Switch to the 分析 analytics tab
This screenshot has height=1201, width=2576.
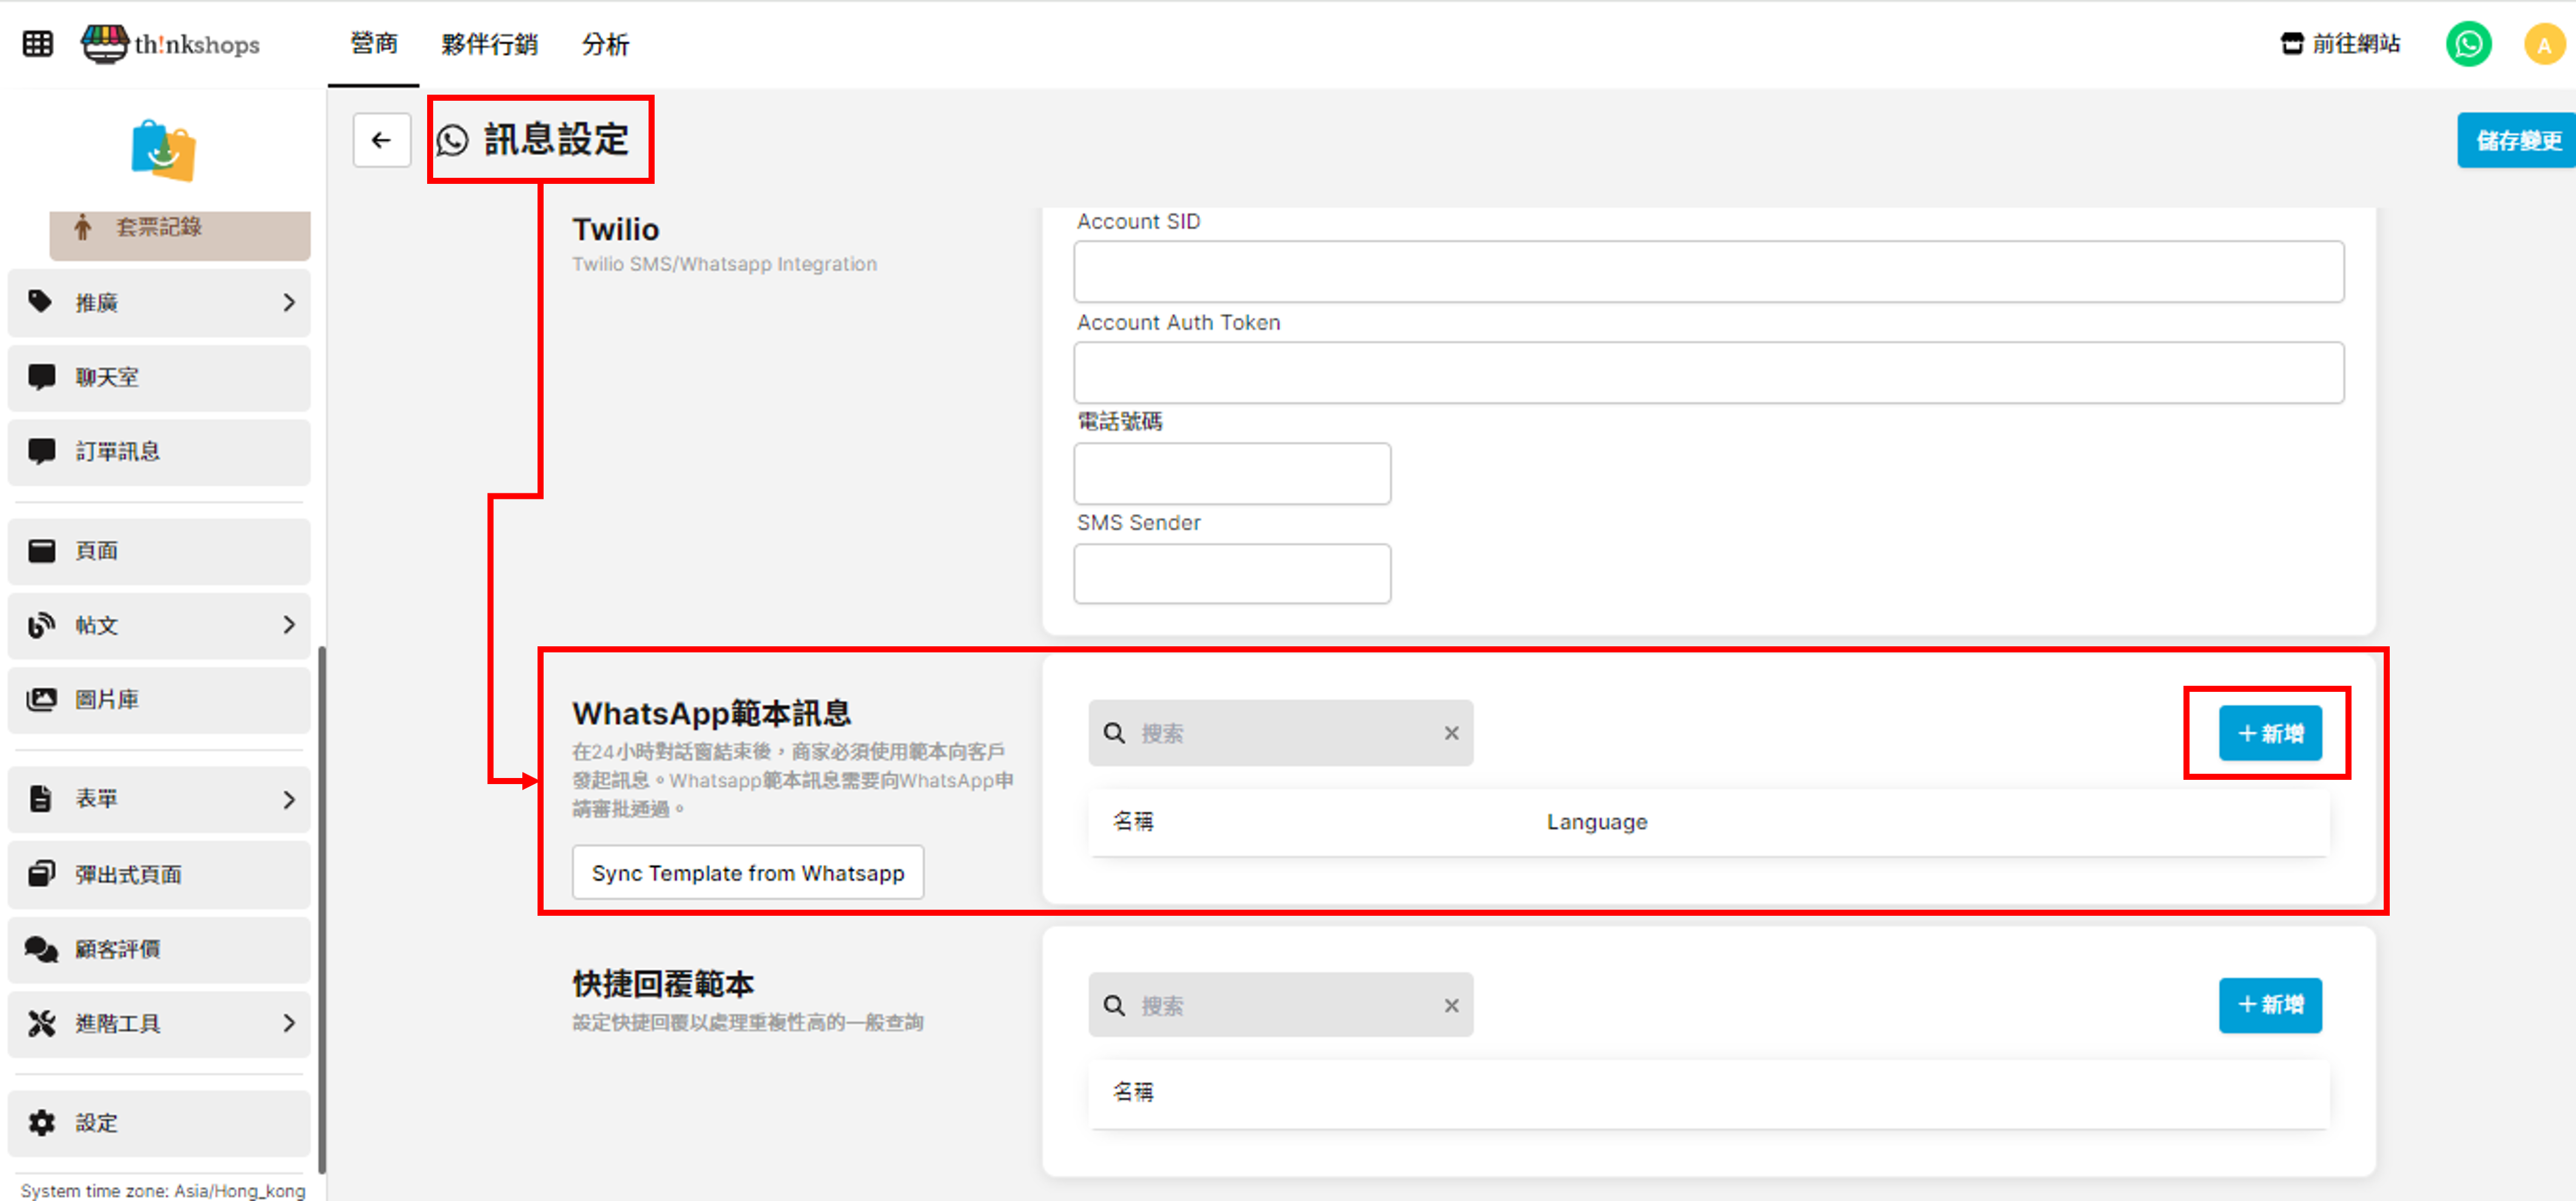click(605, 44)
